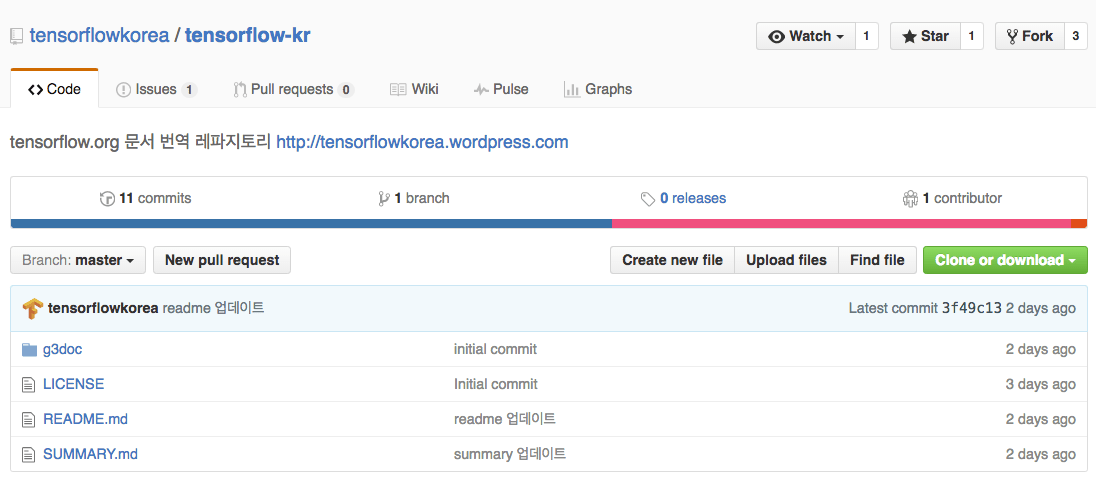
Task: Open README.md row's 'readme 업데이트' commit message
Action: click(x=505, y=419)
